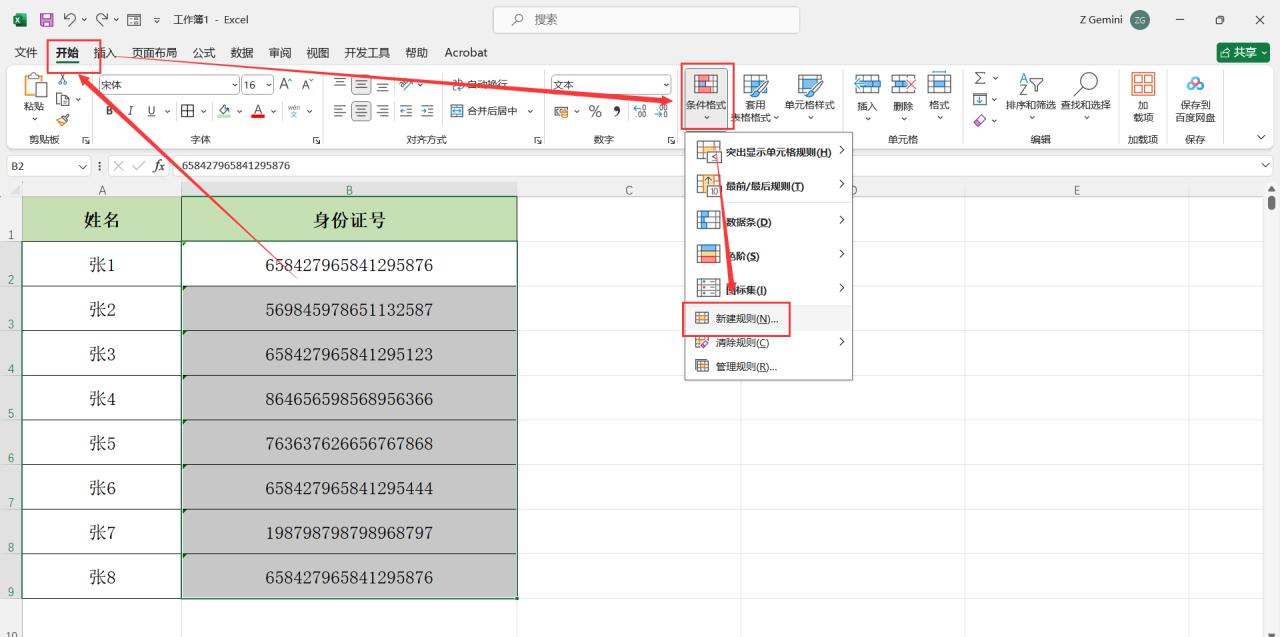Switch to the Formulas (公式) tab
Image resolution: width=1280 pixels, height=637 pixels.
[204, 53]
